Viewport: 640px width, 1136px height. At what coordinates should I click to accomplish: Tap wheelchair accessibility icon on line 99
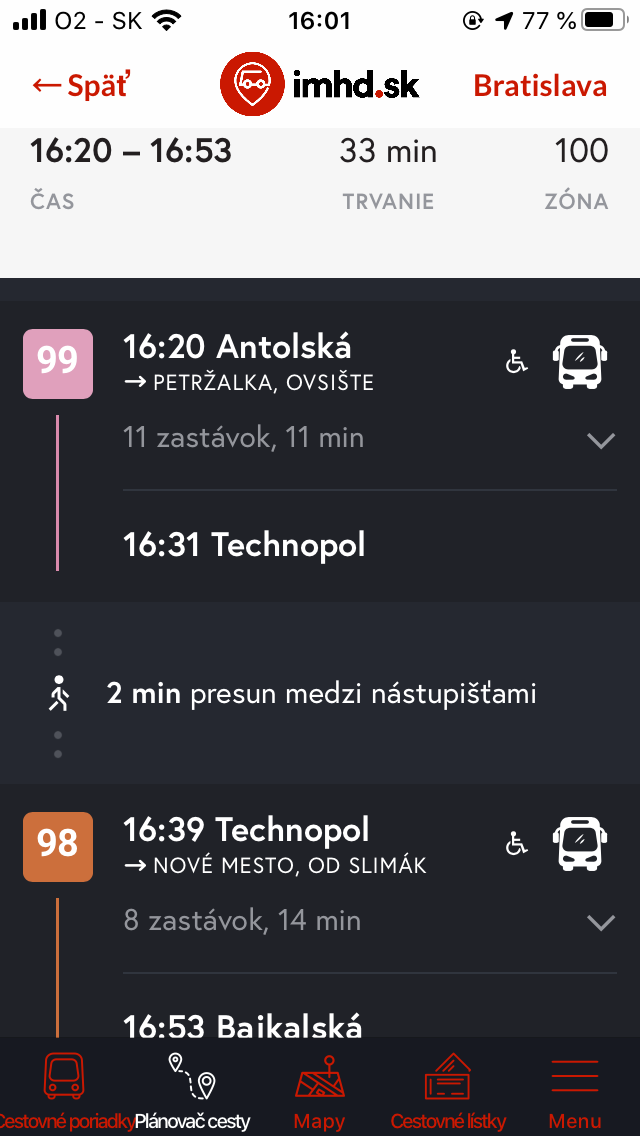(x=516, y=362)
